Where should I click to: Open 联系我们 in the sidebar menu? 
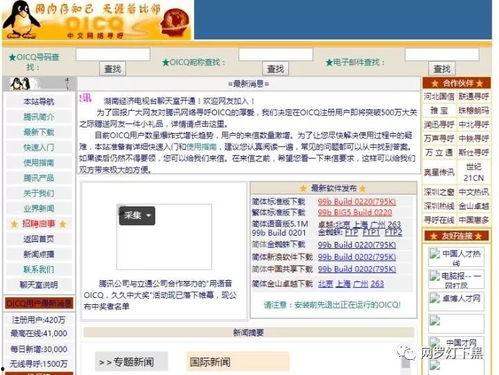pos(39,269)
